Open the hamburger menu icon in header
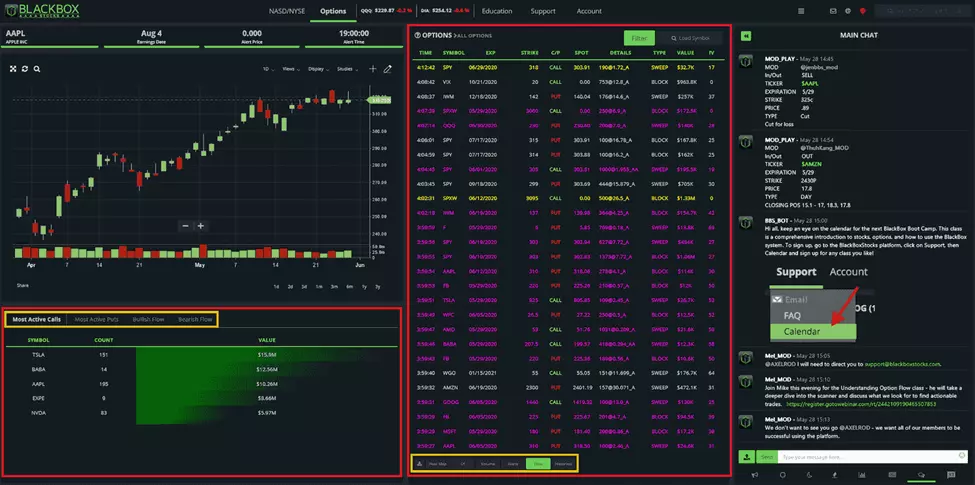This screenshot has height=485, width=975. (801, 11)
